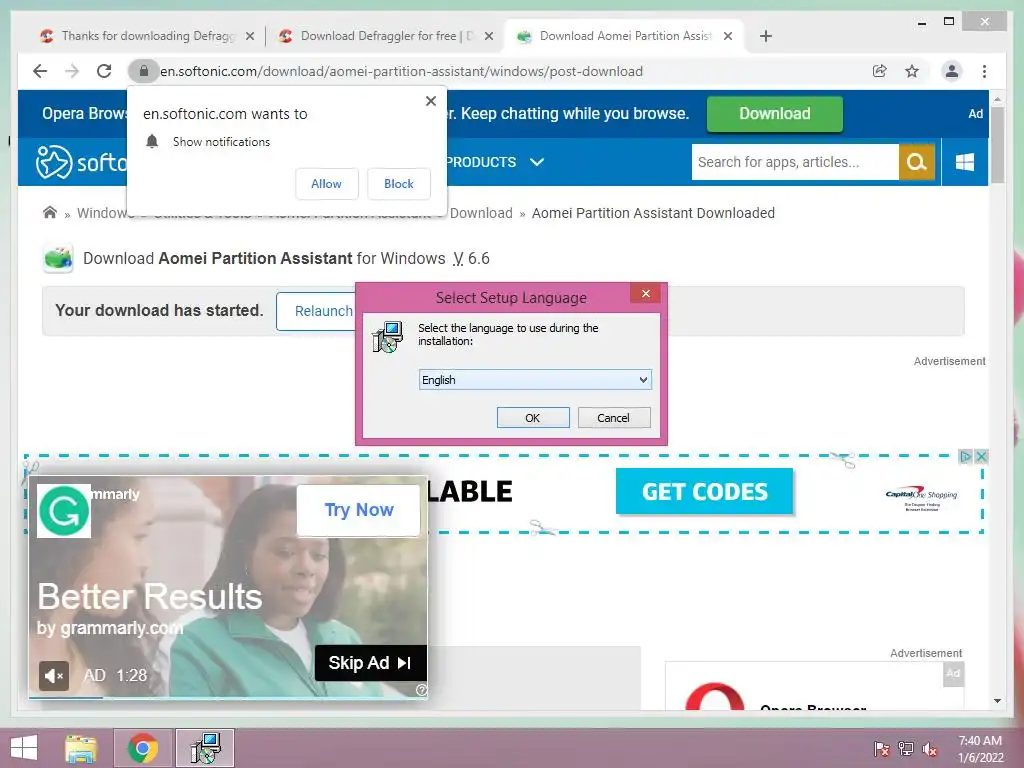
Task: Click the page scrollbar up arrow
Action: 997,99
